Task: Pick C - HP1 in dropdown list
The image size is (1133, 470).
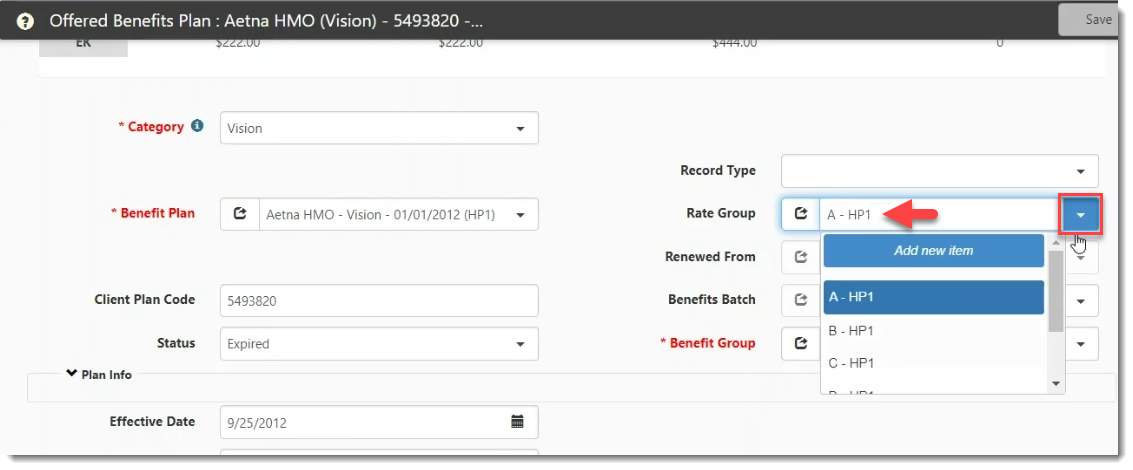Action: (933, 363)
